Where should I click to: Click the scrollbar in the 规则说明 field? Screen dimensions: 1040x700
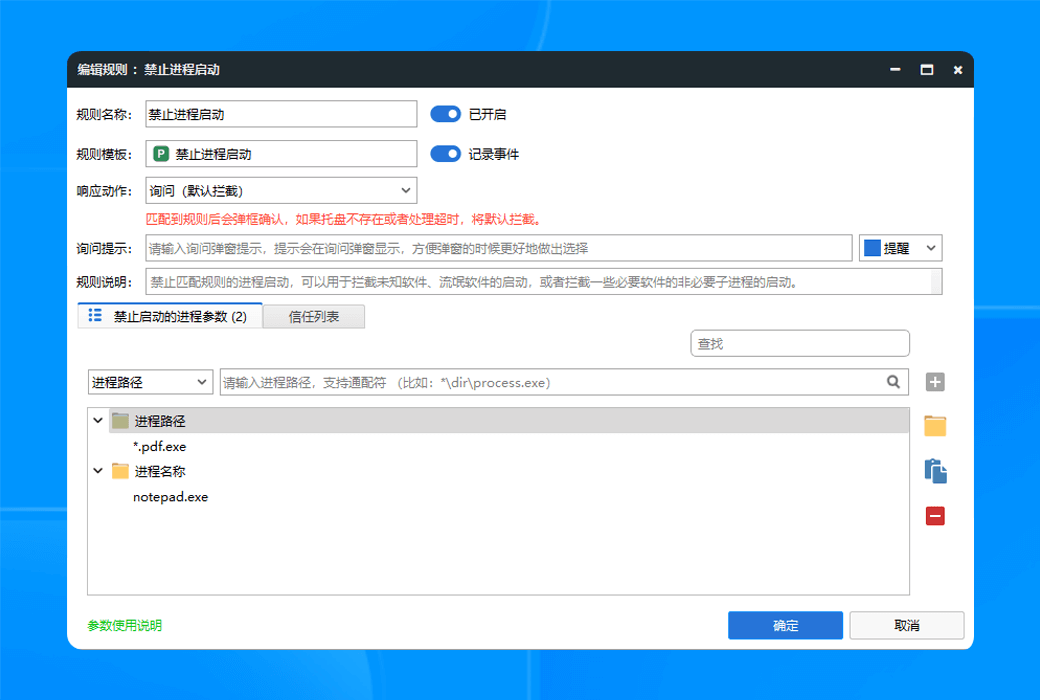tap(937, 282)
